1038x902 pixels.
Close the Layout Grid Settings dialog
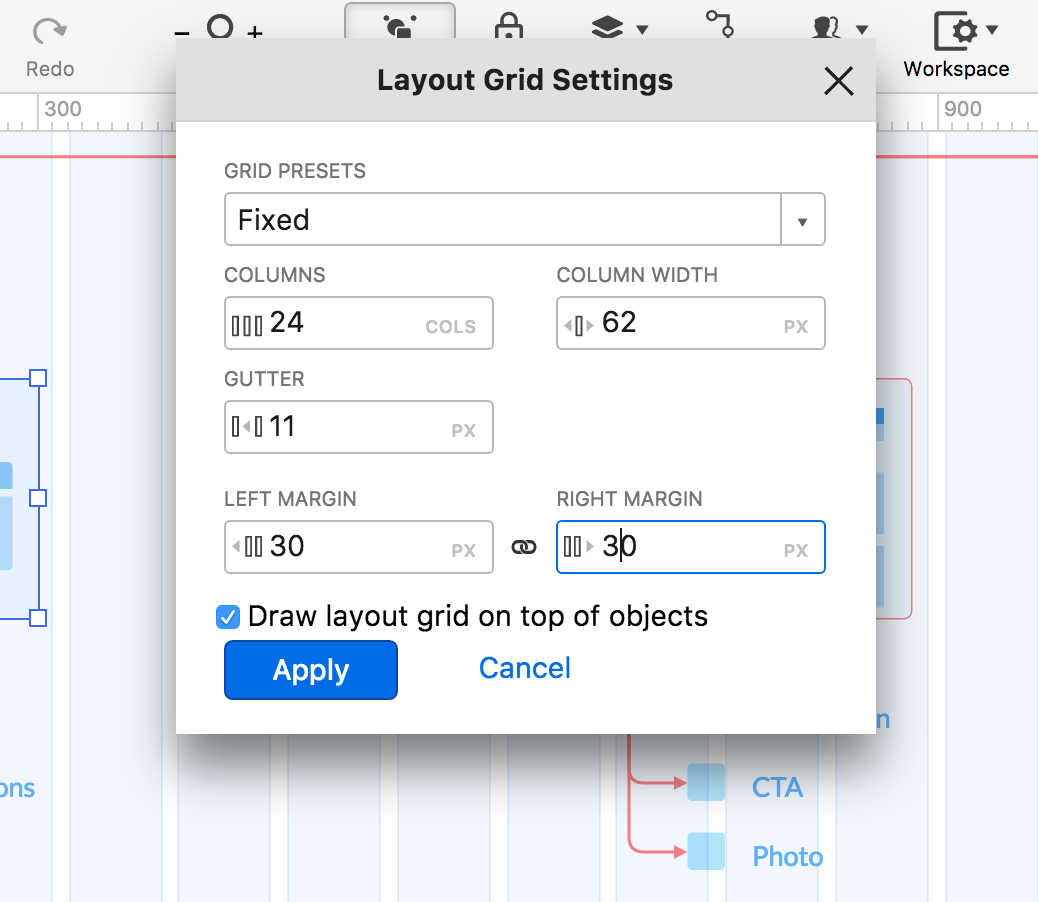coord(839,81)
